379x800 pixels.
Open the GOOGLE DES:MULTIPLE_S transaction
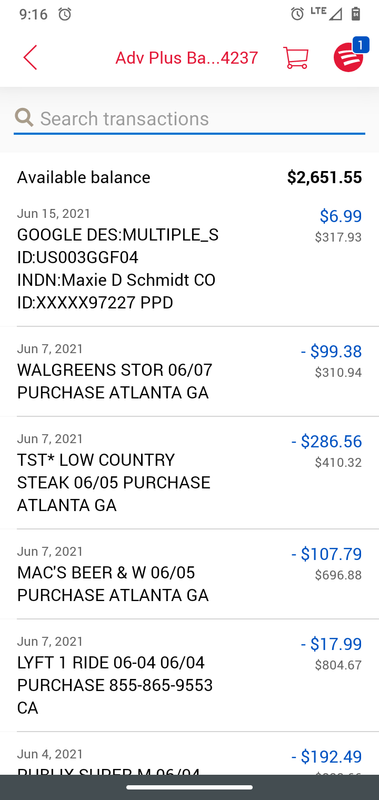[x=189, y=259]
